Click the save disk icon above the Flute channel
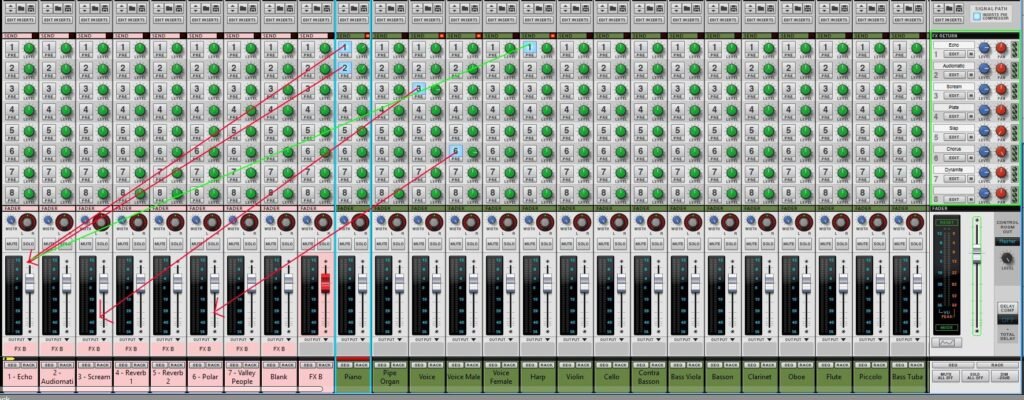Screen dimensions: 1024x400 (844, 10)
